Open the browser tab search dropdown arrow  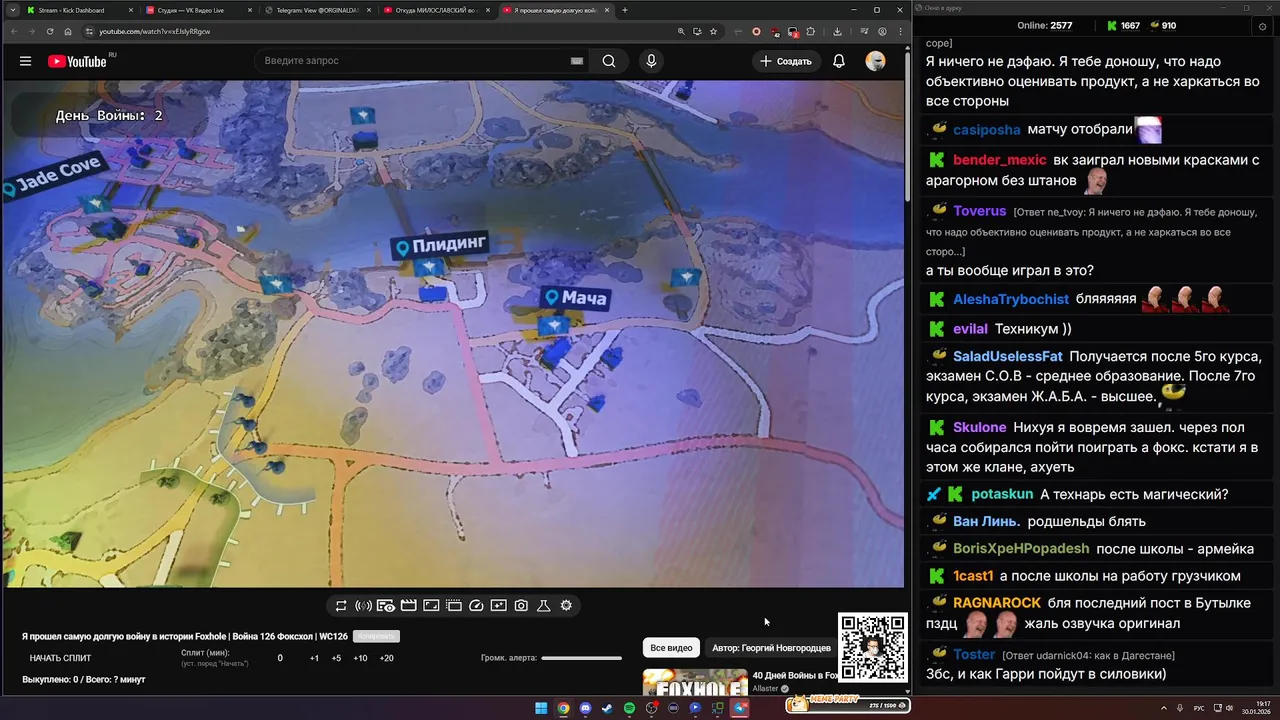point(13,10)
